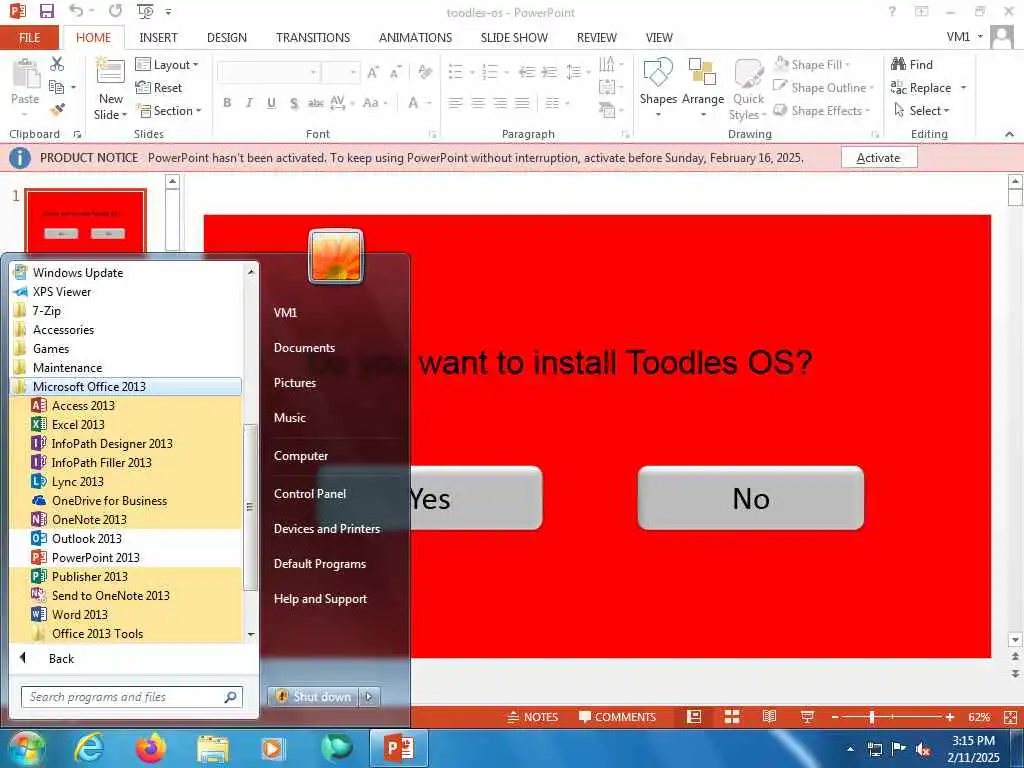Open the Section dropdown
Screen dimensions: 1024x768
[168, 110]
